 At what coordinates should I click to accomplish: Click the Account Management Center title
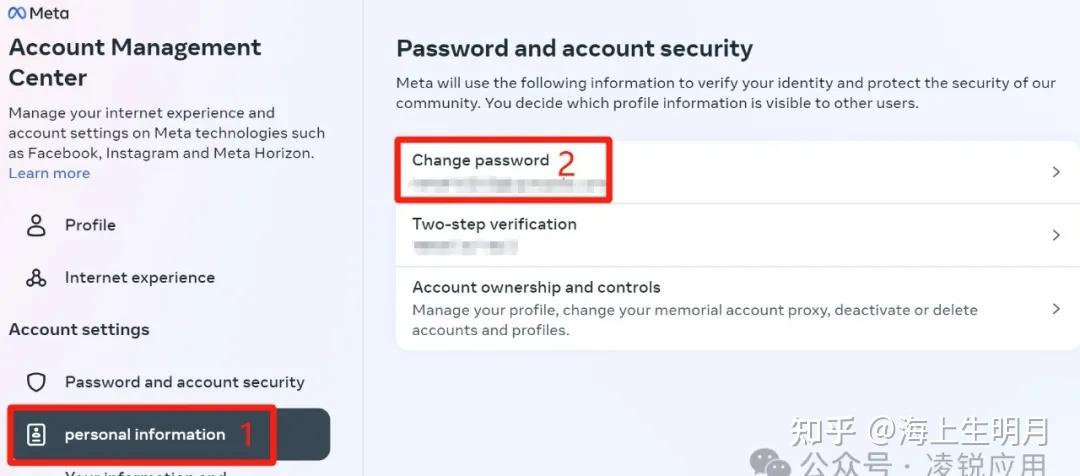(x=135, y=62)
